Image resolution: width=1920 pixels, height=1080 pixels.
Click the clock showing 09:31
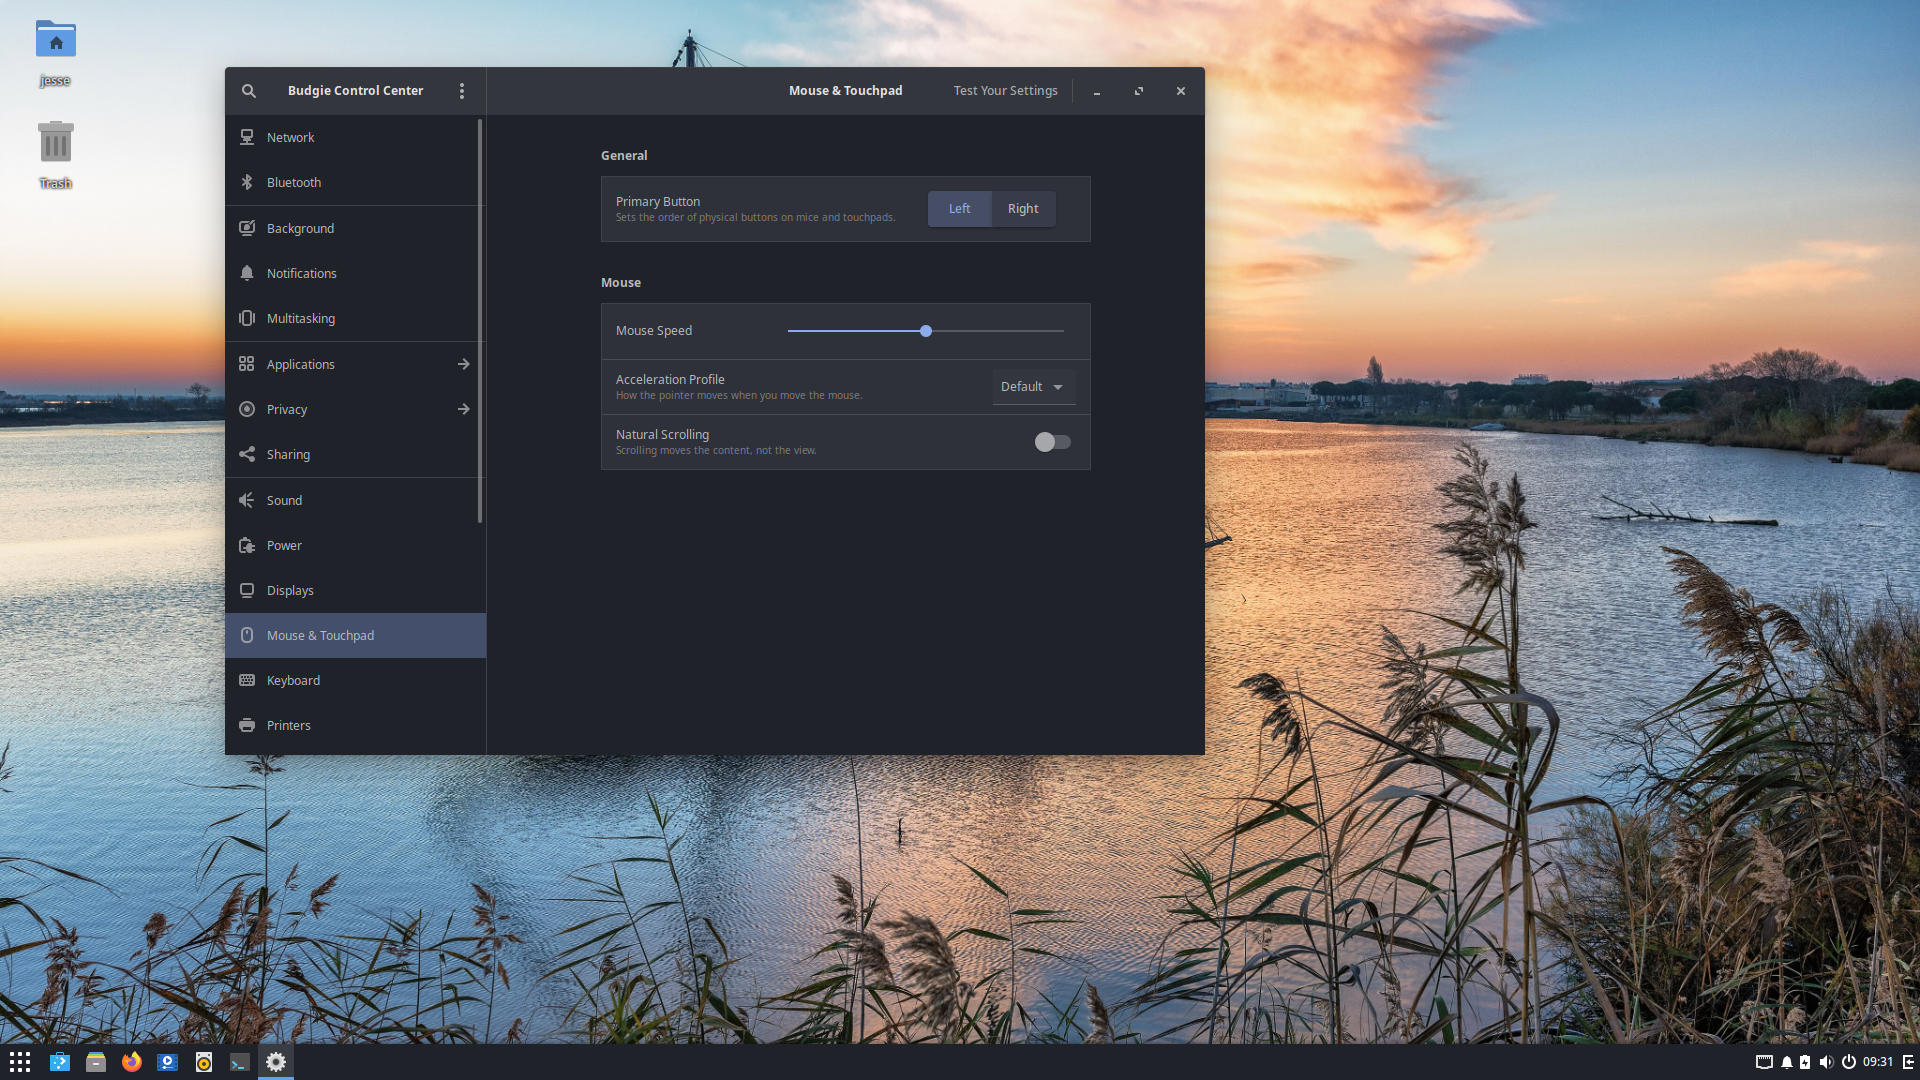(1877, 1062)
